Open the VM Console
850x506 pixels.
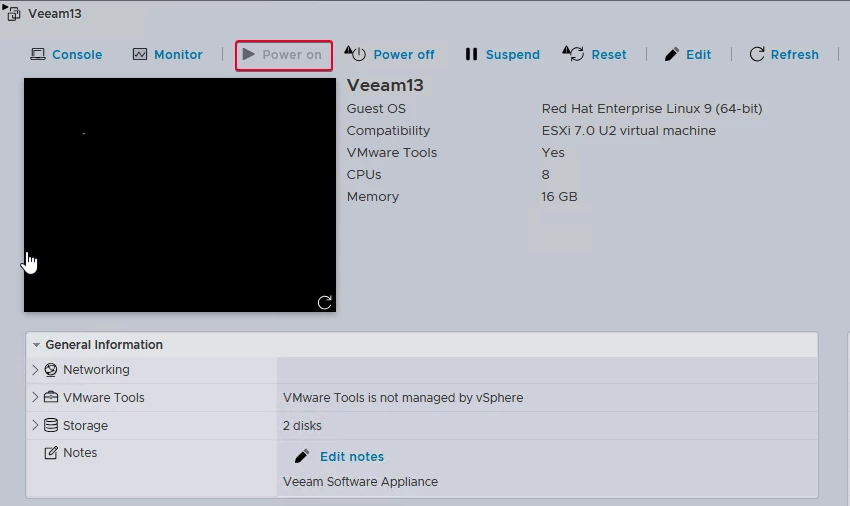pyautogui.click(x=66, y=55)
